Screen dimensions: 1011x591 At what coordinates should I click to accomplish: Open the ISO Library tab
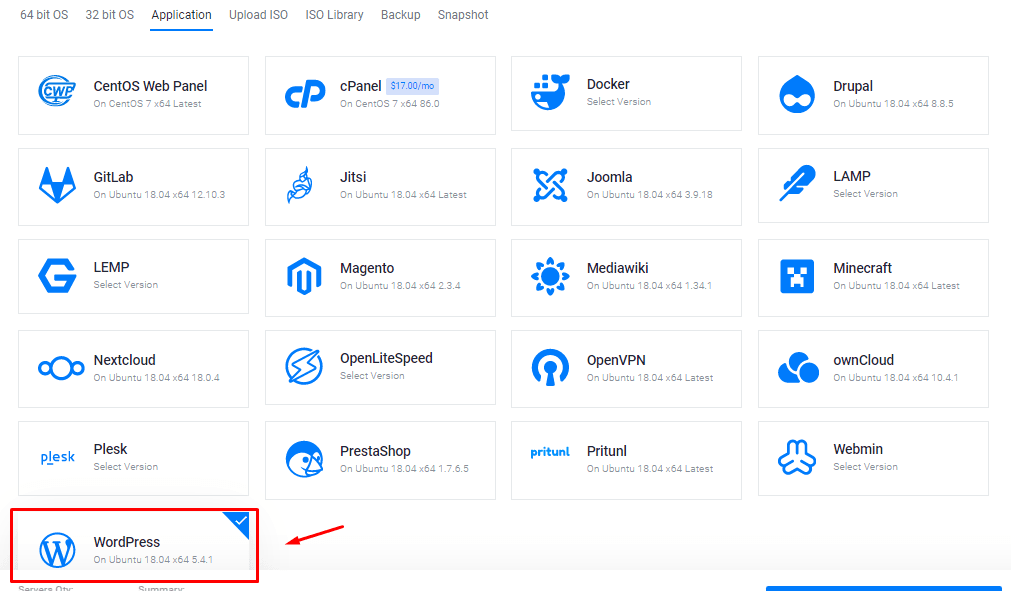click(335, 15)
